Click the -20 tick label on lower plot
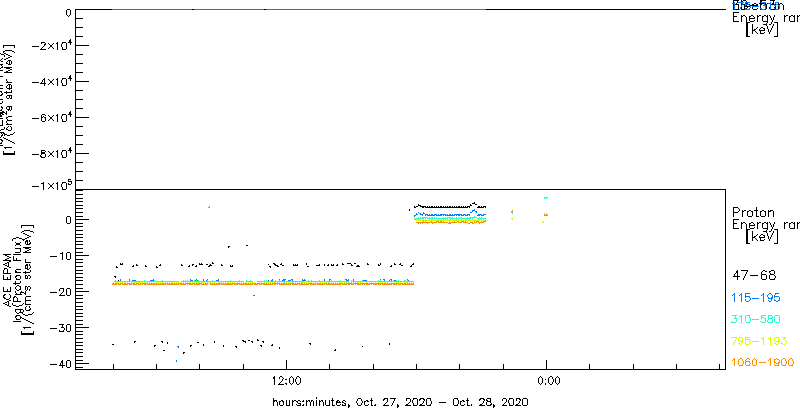Image resolution: width=800 pixels, height=410 pixels. coord(61,291)
